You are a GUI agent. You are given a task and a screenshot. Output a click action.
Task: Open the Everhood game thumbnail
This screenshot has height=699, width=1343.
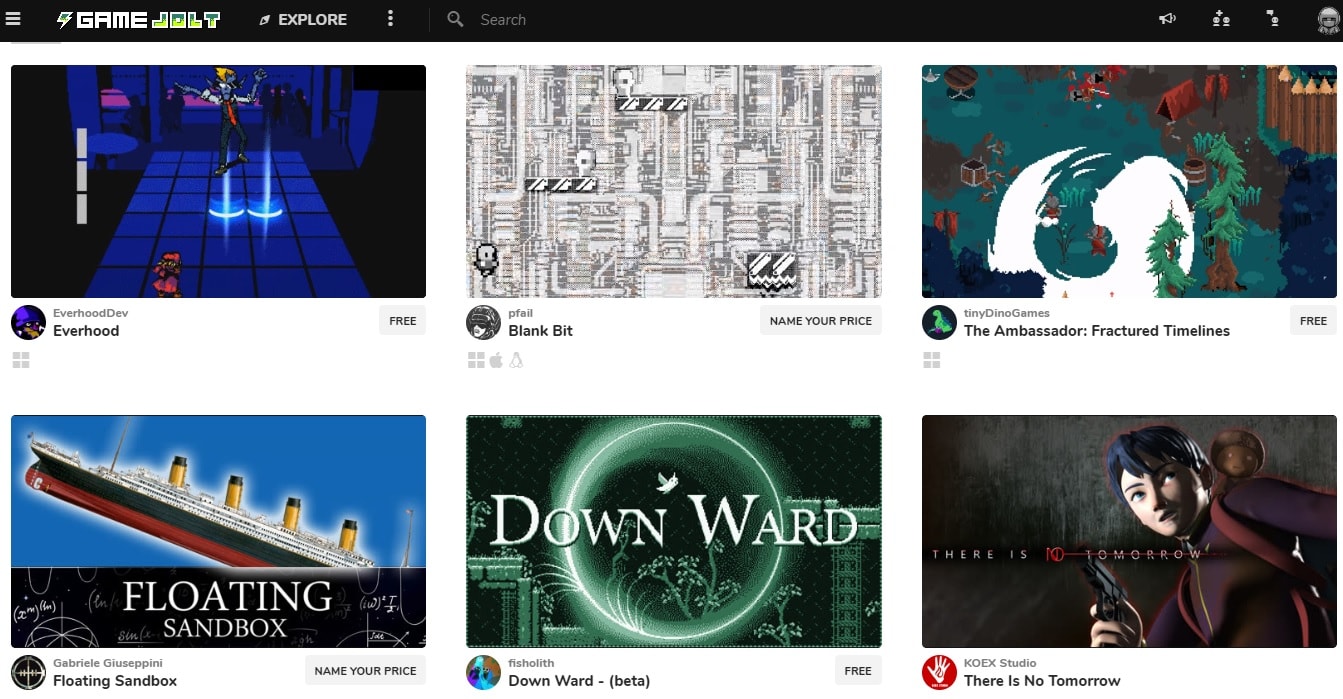[x=218, y=181]
